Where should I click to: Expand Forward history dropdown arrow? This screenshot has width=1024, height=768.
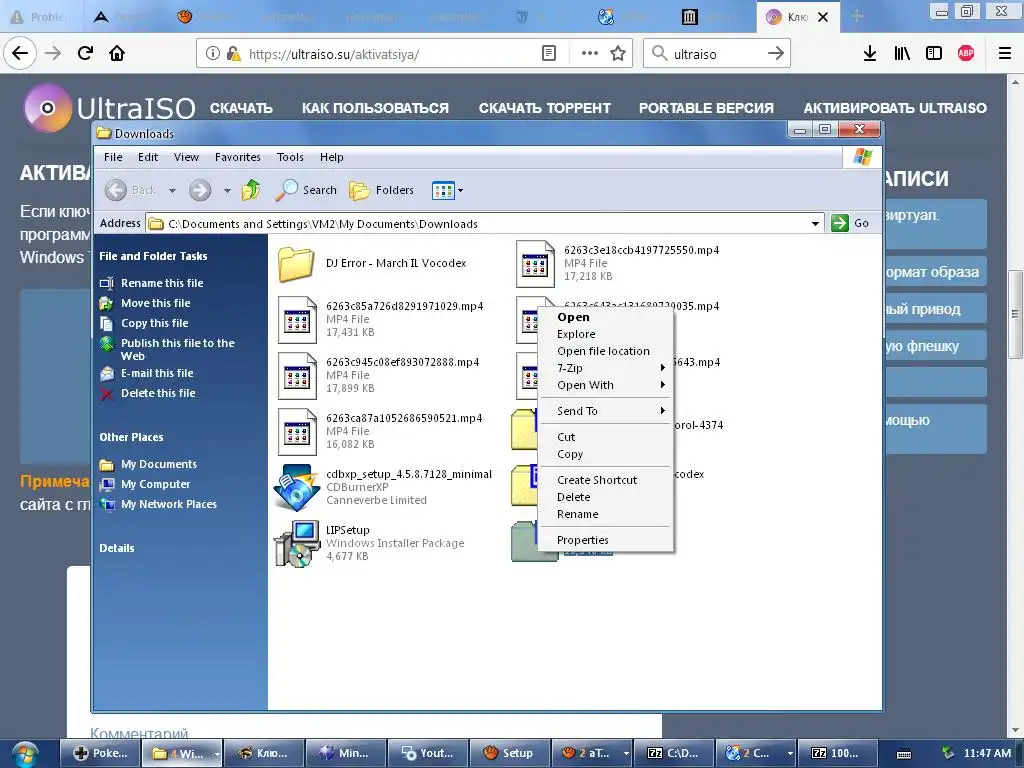click(x=227, y=191)
